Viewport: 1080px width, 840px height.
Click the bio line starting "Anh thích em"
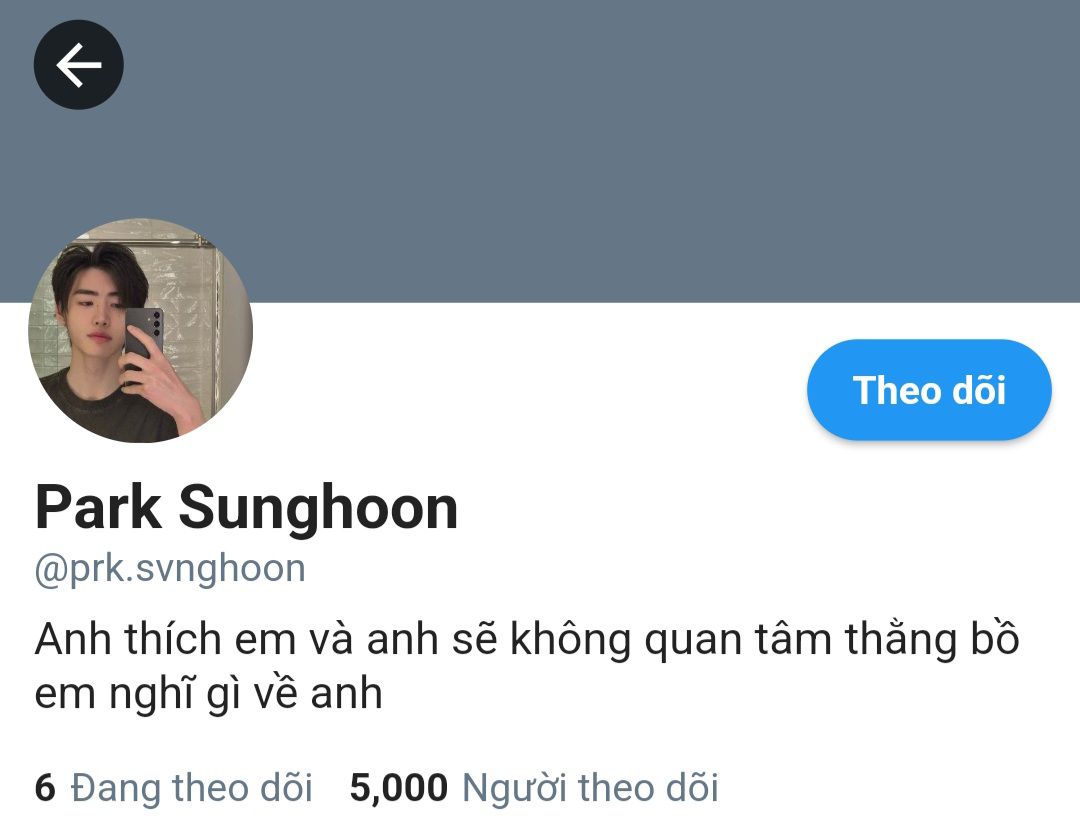(x=527, y=640)
